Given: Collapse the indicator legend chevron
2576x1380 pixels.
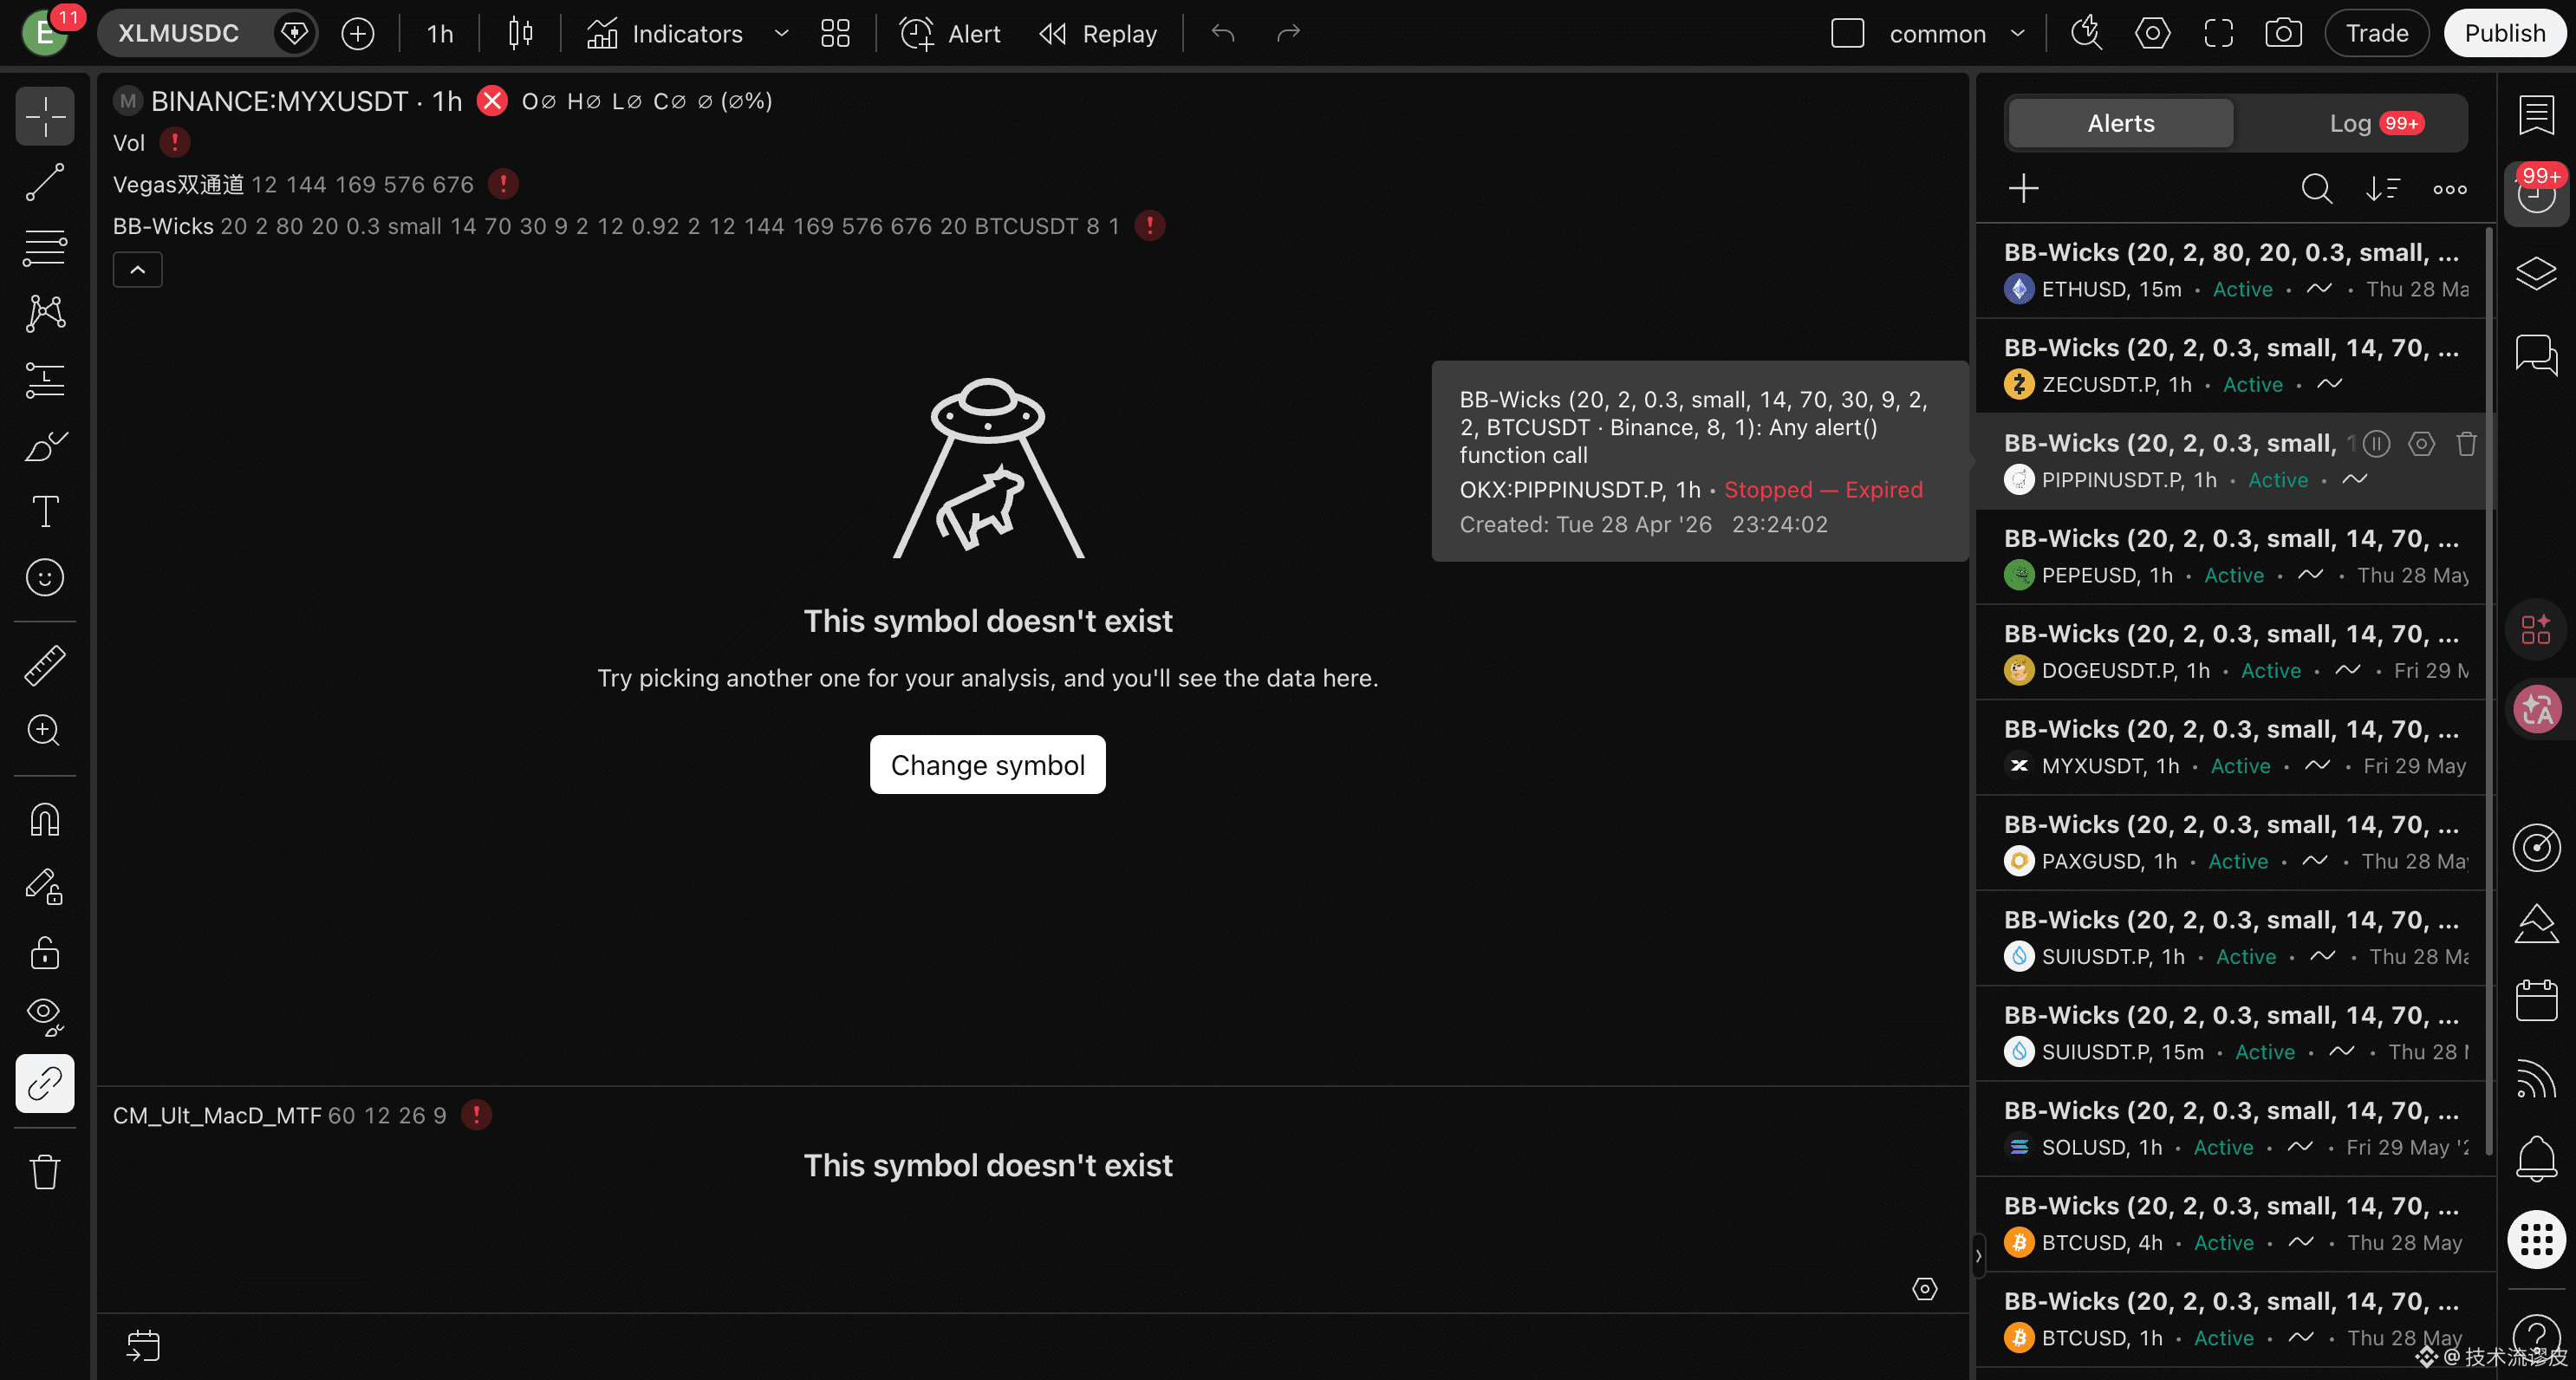Looking at the screenshot, I should click(138, 270).
